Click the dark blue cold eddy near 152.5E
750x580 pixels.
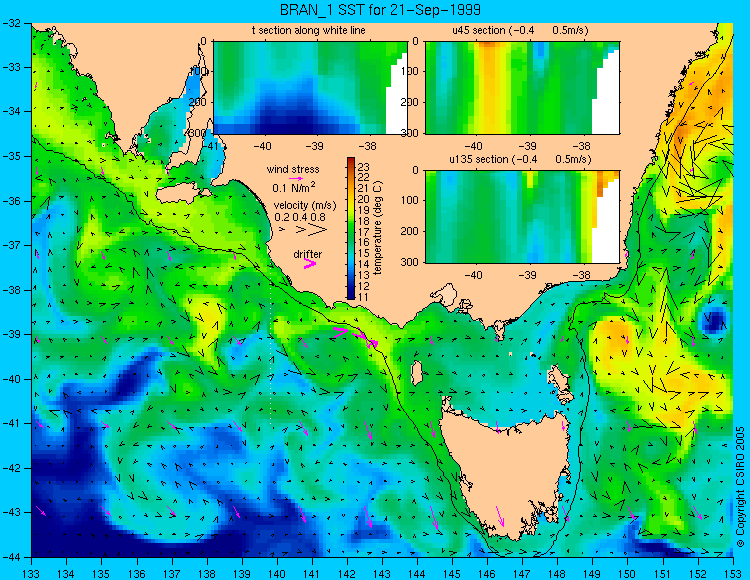pos(714,320)
